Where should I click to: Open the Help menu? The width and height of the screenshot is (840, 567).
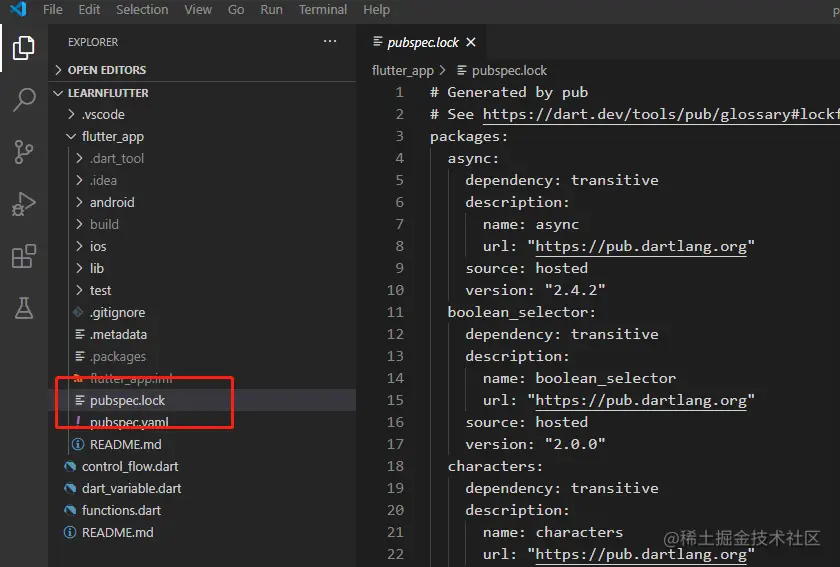point(377,10)
